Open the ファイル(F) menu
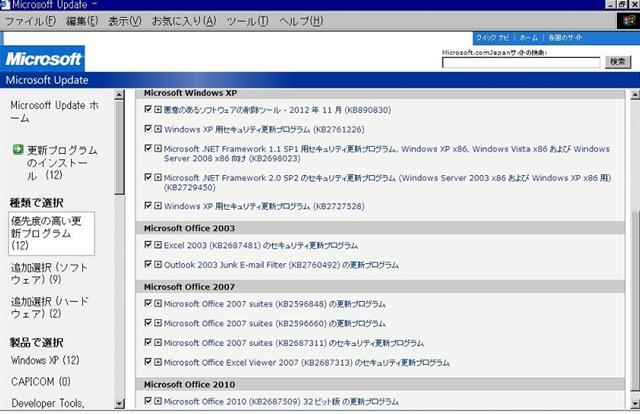 pos(30,21)
